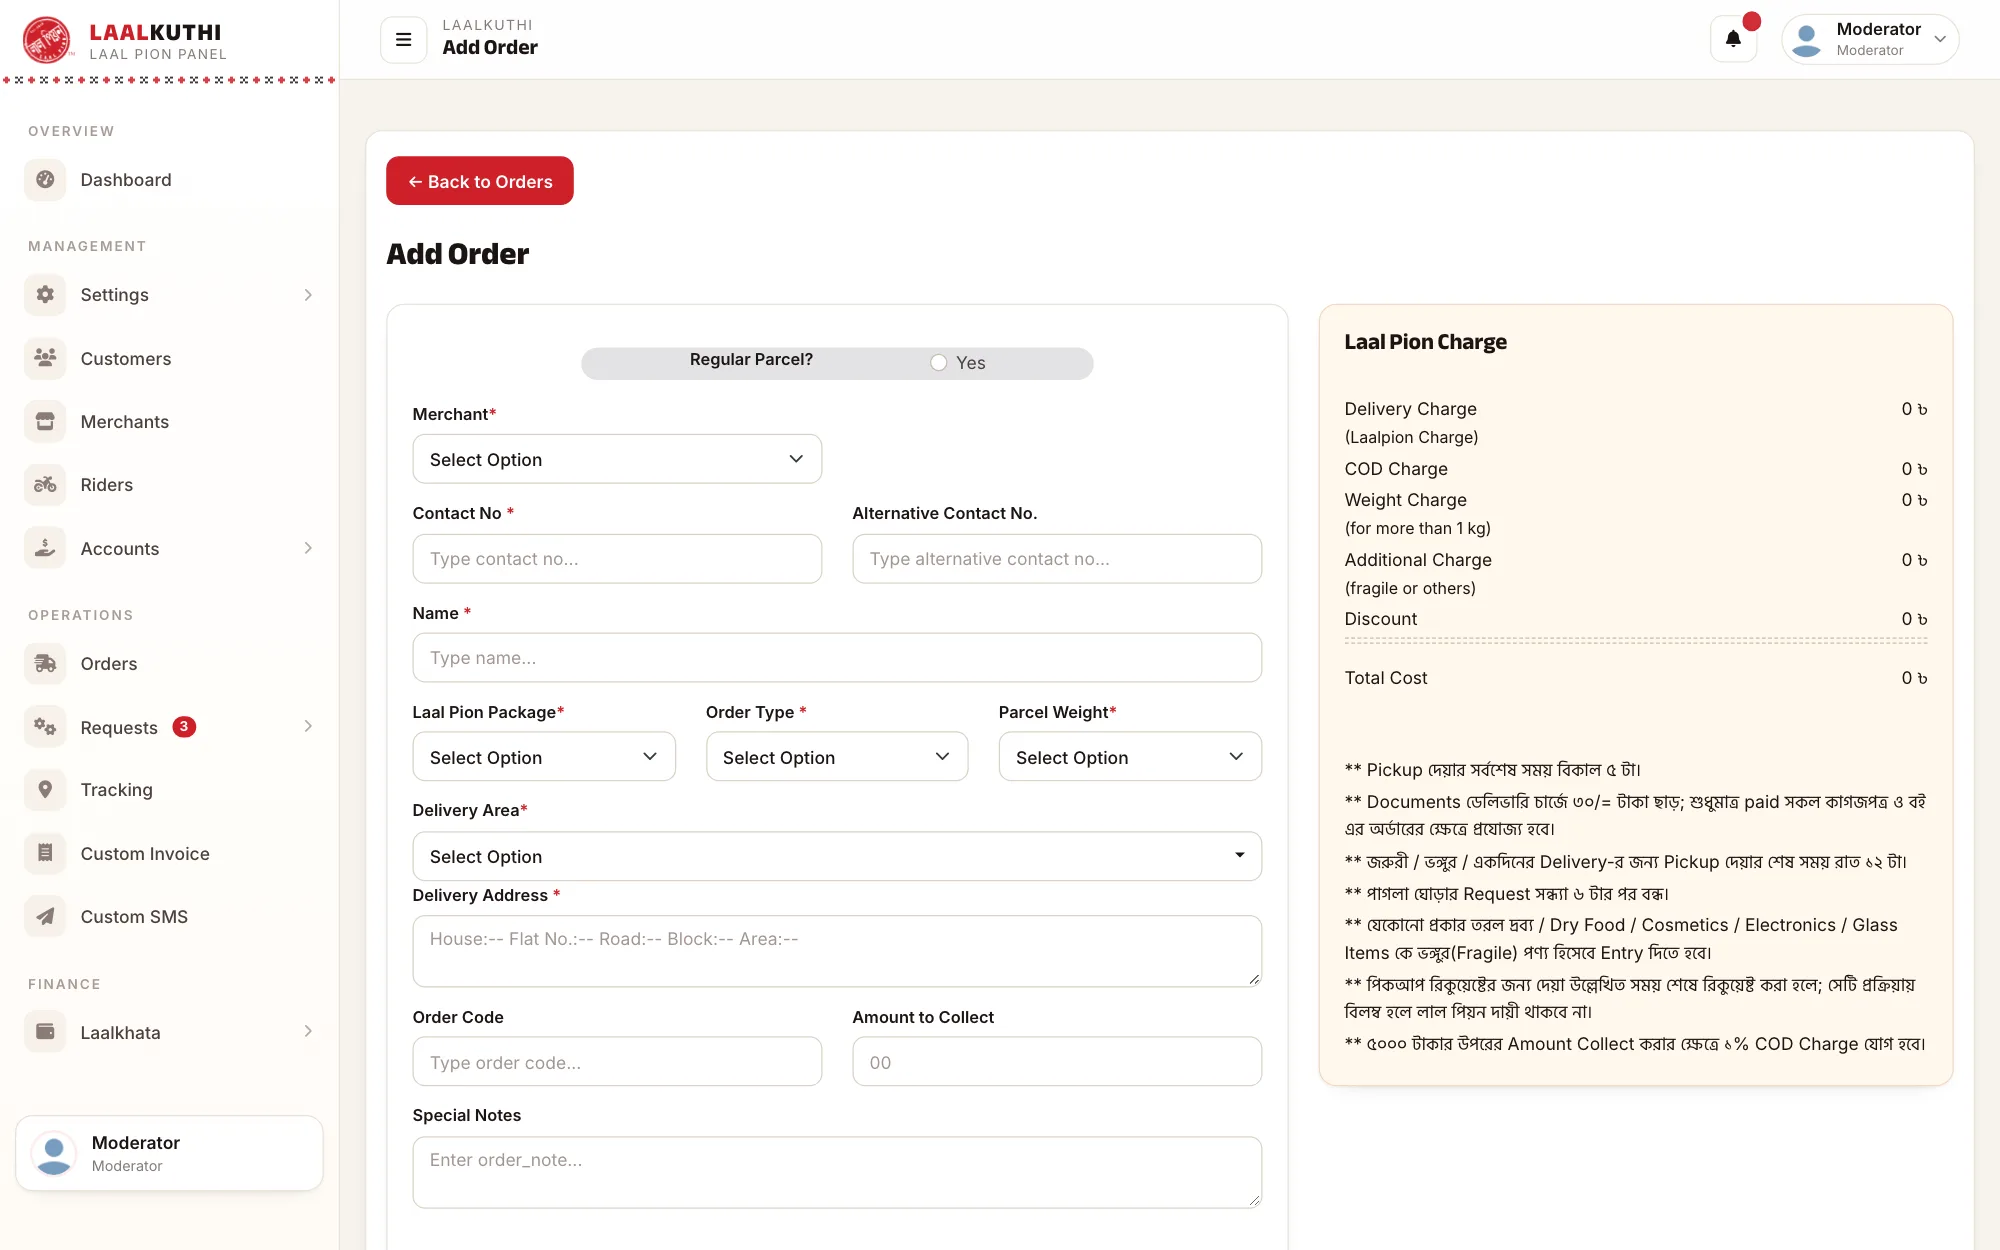
Task: Focus the Contact No input field
Action: click(617, 559)
